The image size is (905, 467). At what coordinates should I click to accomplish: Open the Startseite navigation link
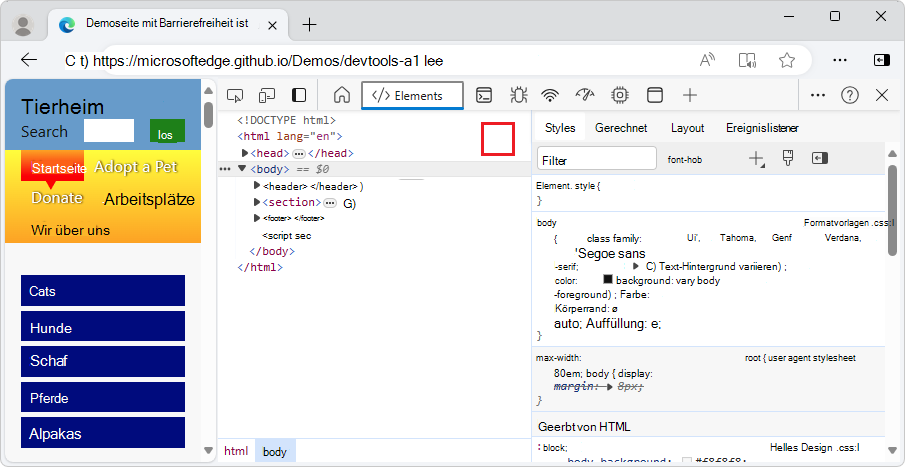[x=59, y=168]
